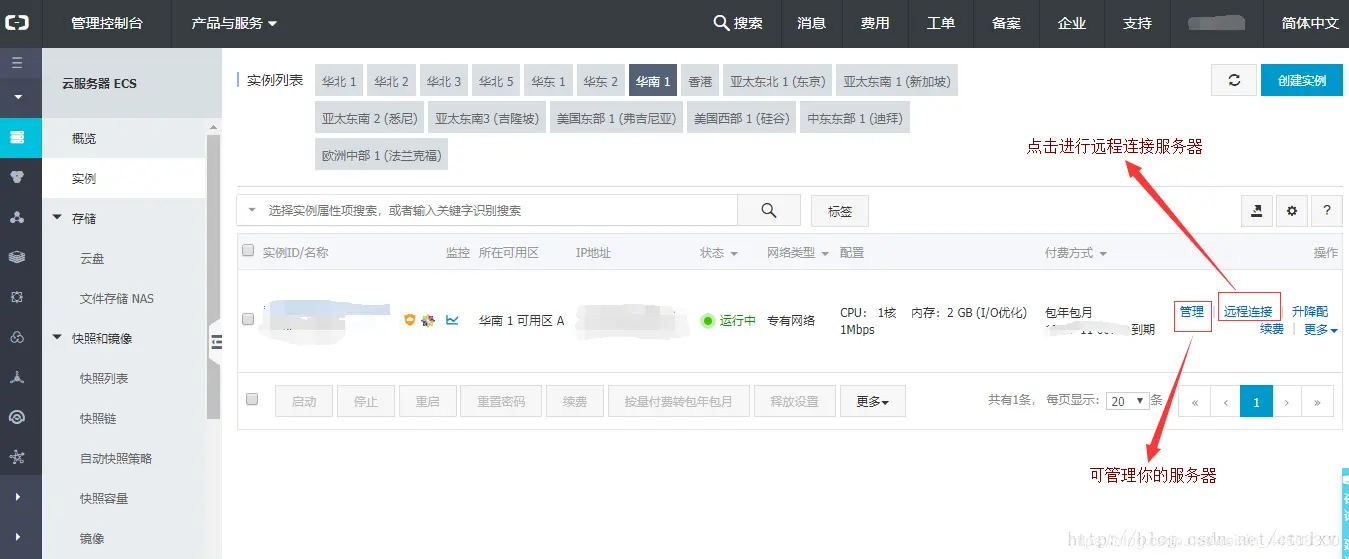Click the search button beside filter input
Screen dimensions: 1349x559
point(769,210)
